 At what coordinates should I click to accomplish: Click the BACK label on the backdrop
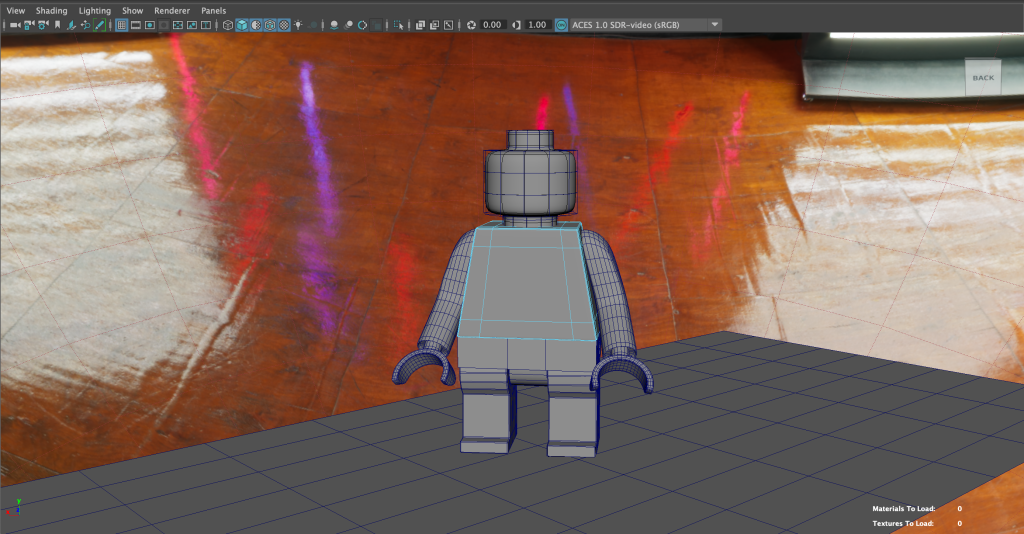983,78
